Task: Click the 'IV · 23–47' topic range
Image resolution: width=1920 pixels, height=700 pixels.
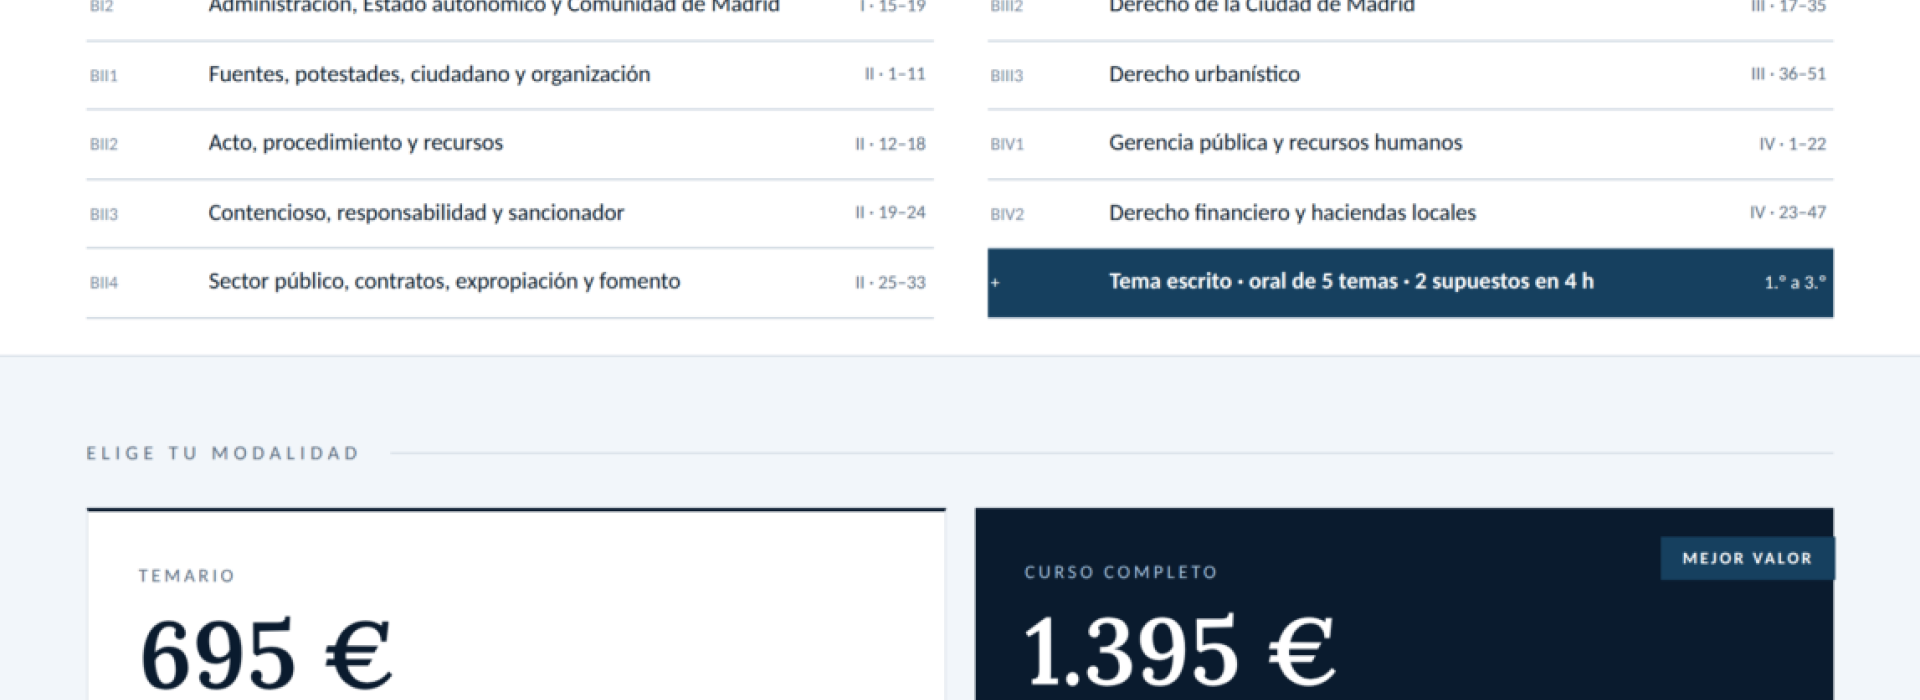Action: click(1788, 213)
